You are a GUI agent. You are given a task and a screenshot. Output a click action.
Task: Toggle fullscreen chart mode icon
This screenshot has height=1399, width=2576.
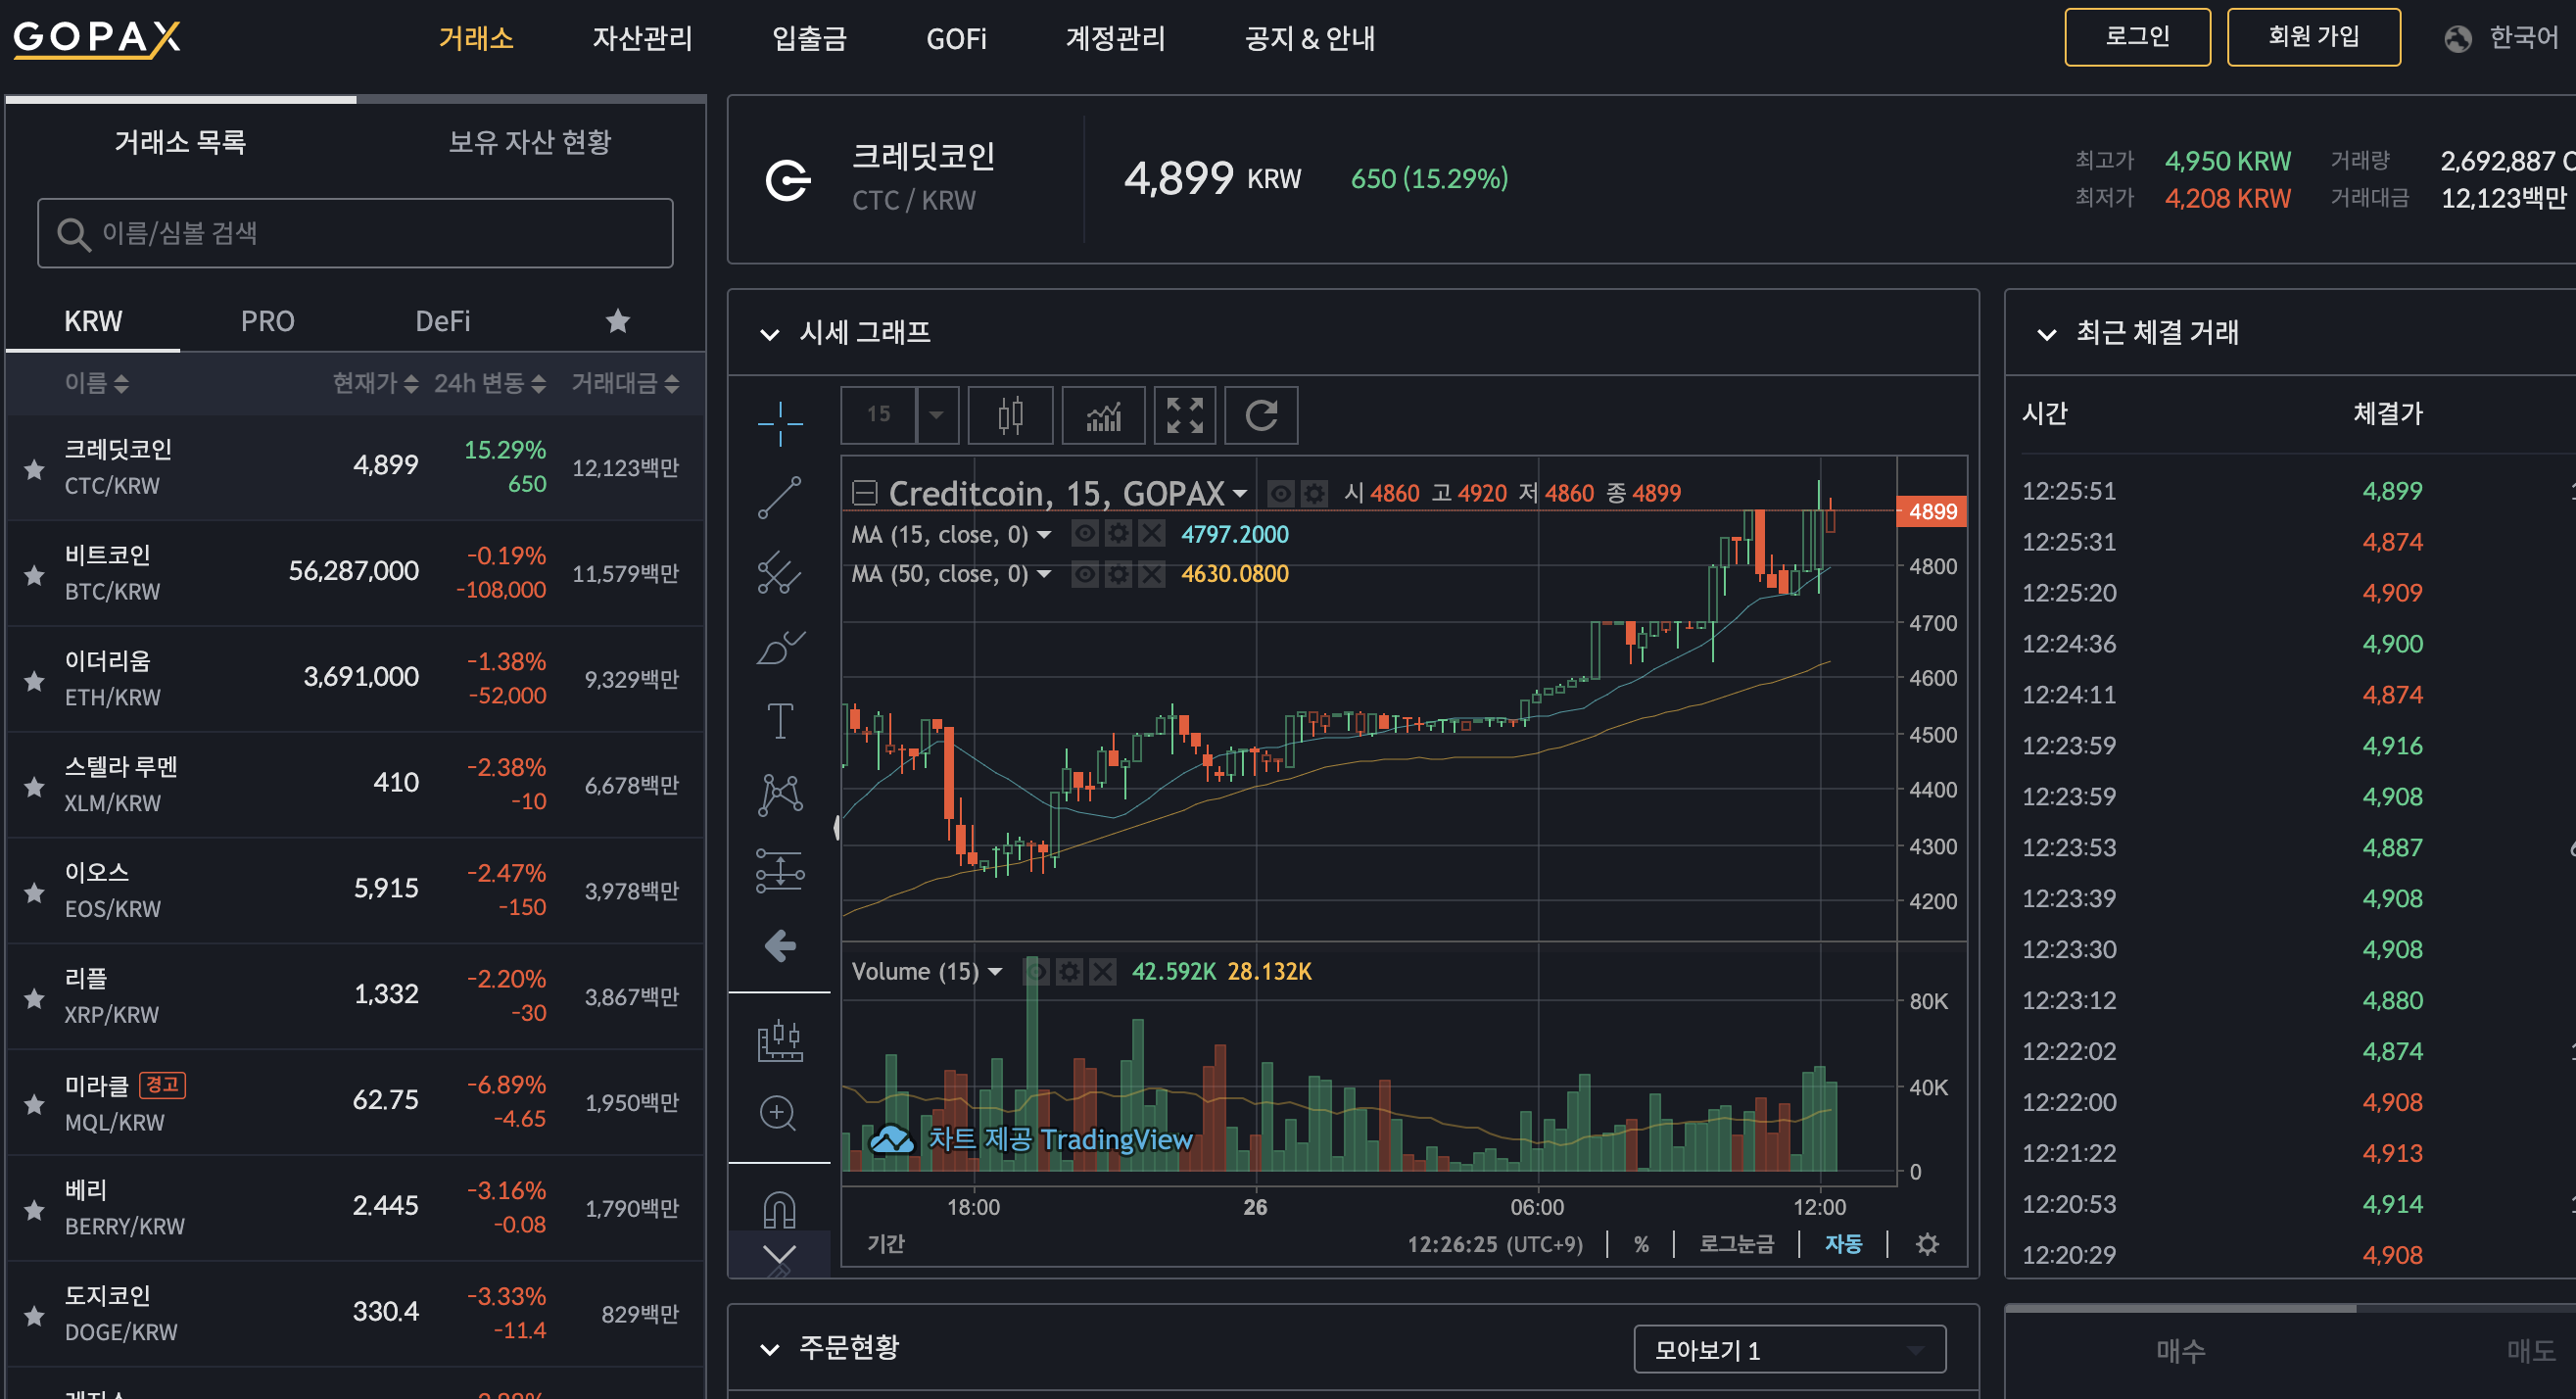click(x=1184, y=414)
